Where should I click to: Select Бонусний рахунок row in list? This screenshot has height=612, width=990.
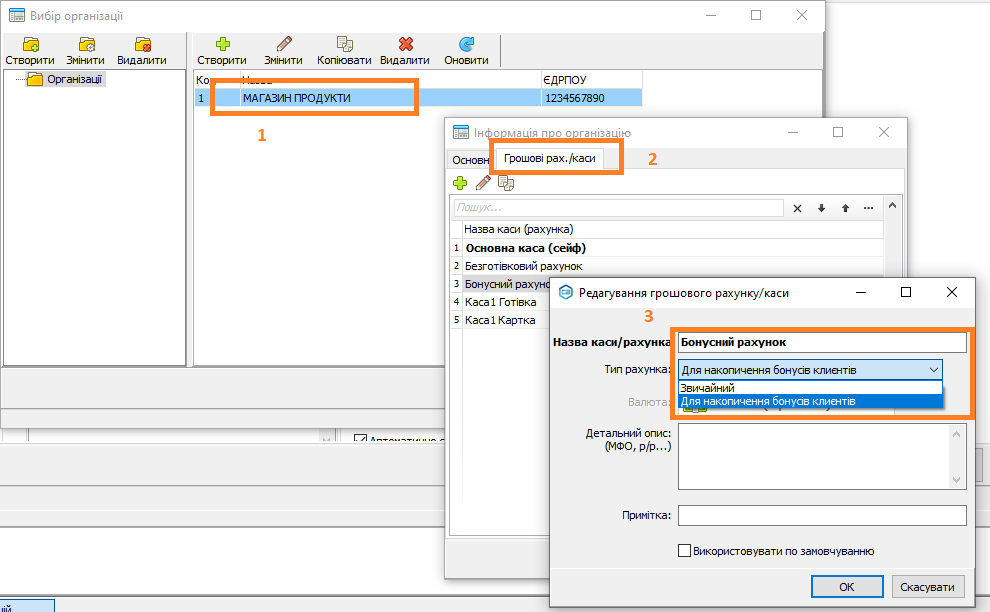(x=506, y=284)
